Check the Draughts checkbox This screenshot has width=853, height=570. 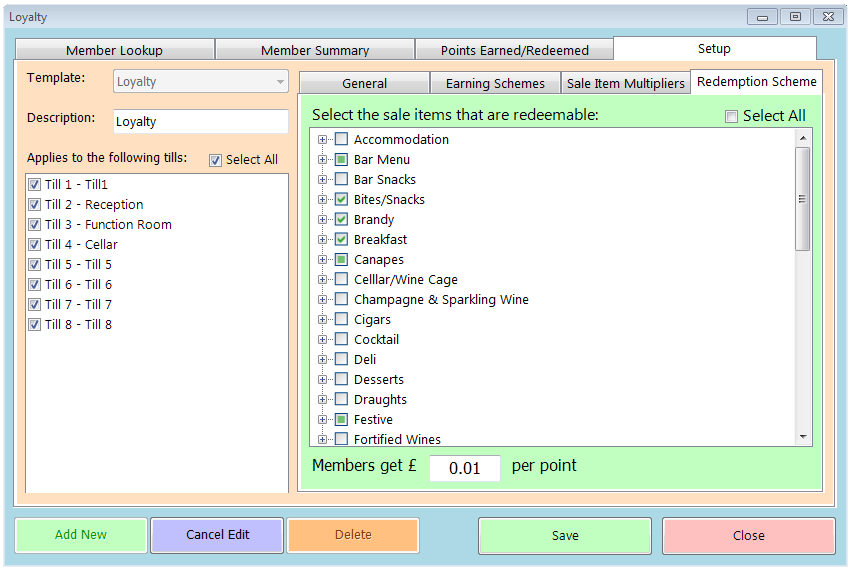341,399
